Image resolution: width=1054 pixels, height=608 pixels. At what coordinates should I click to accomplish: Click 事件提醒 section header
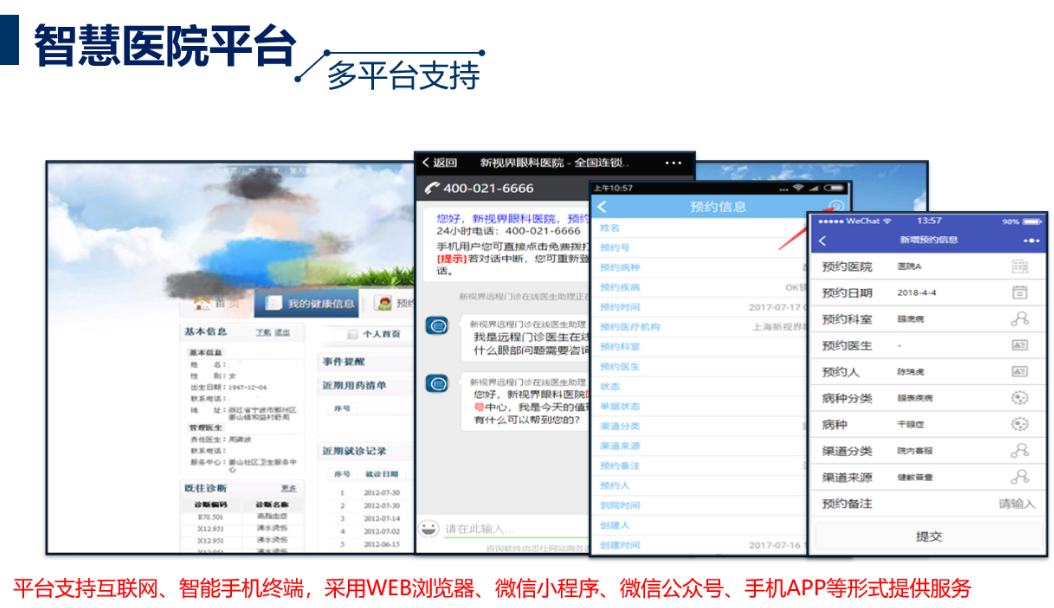343,361
